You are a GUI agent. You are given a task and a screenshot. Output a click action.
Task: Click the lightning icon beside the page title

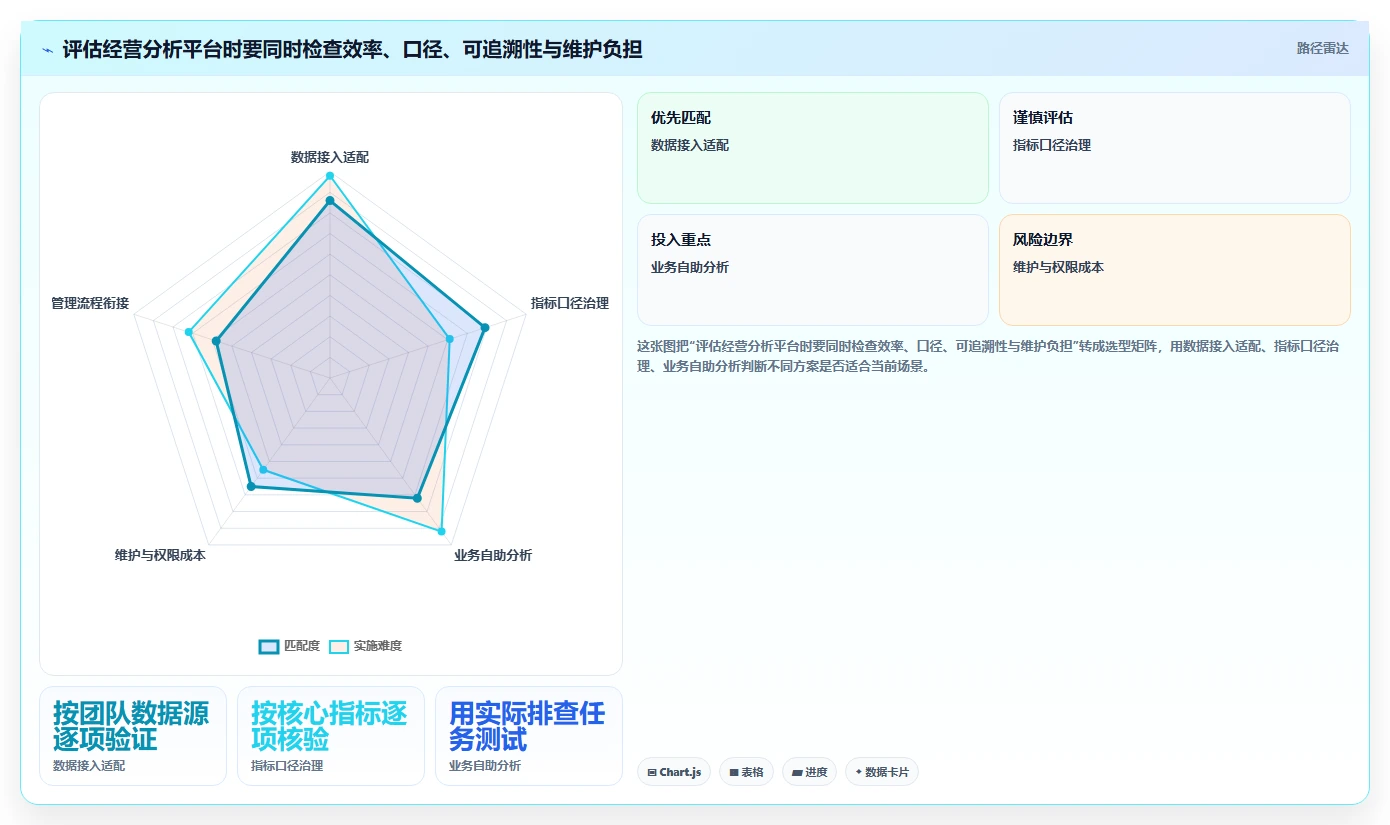47,49
